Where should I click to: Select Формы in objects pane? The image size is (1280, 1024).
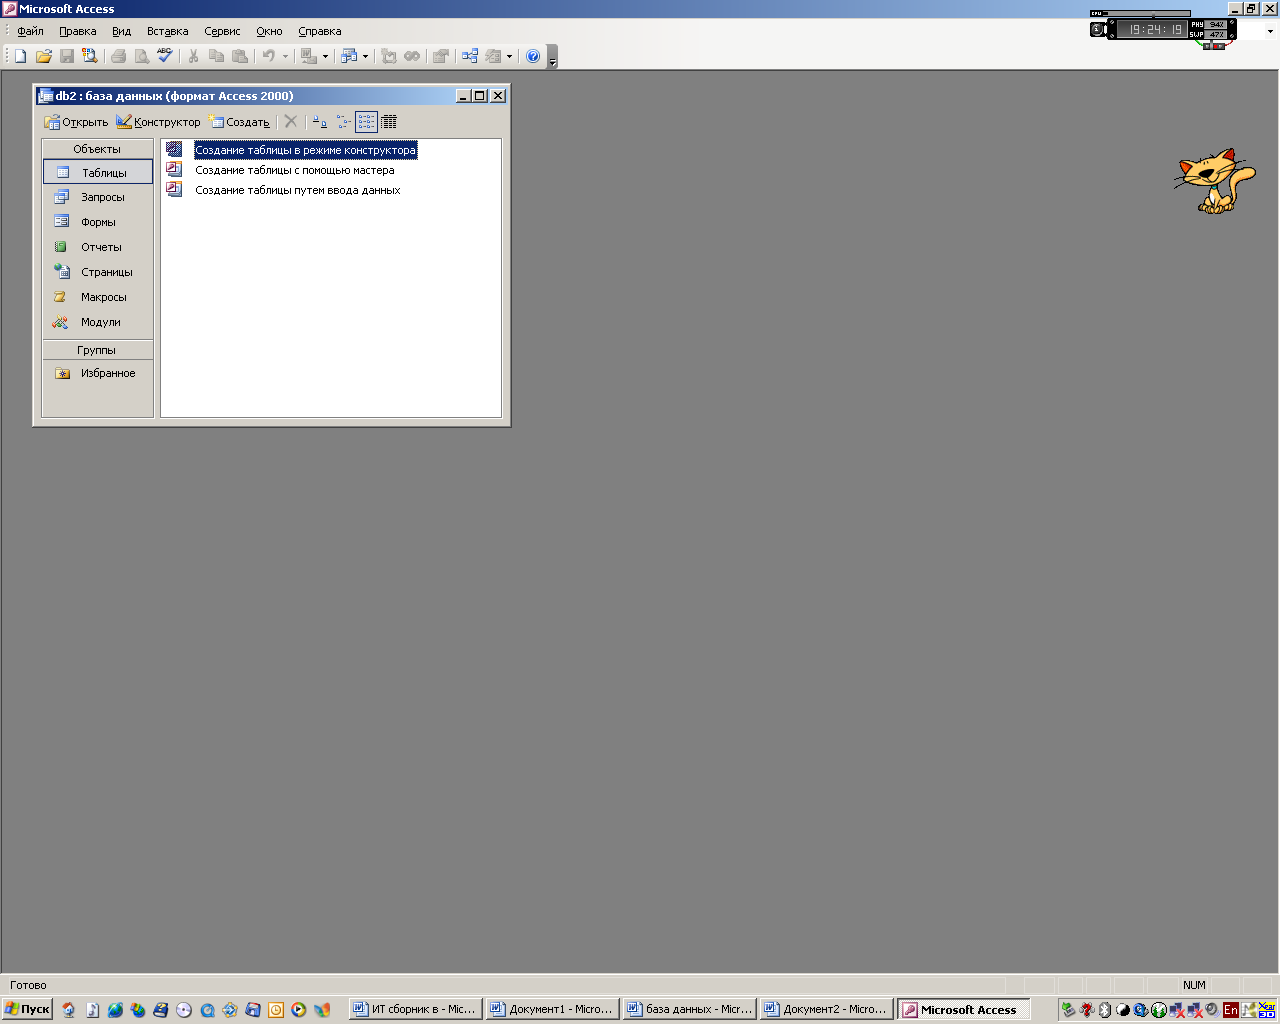pyautogui.click(x=98, y=222)
